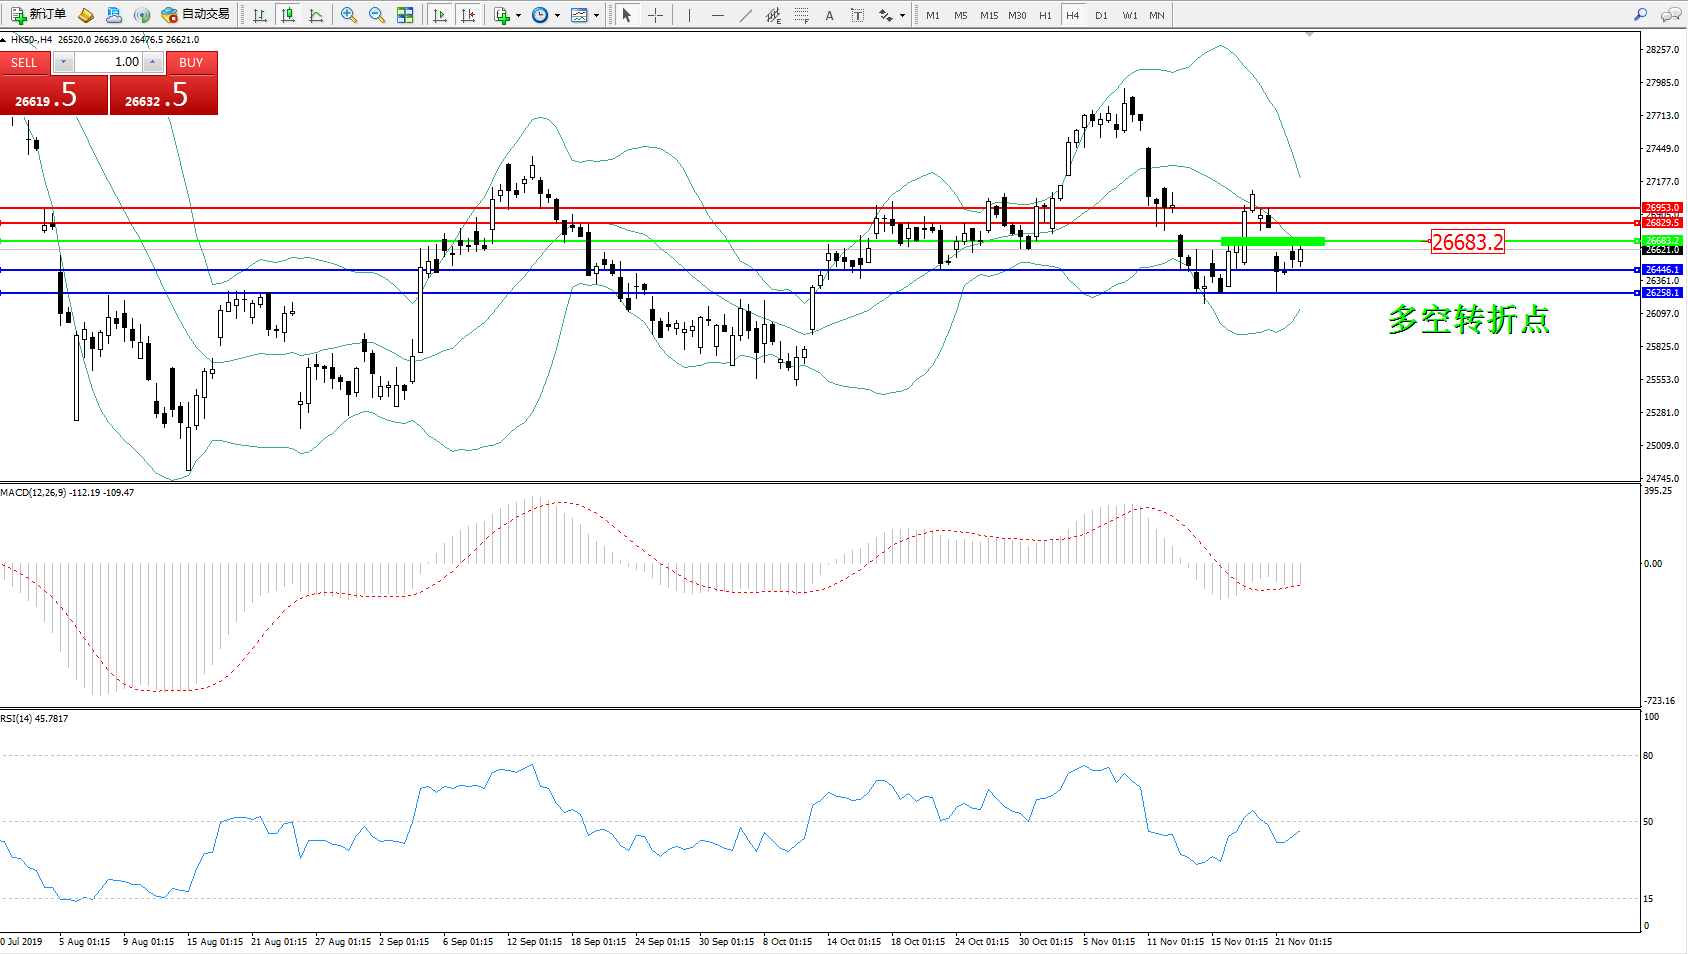Draw a trendline with the diagonal line tool

point(745,15)
